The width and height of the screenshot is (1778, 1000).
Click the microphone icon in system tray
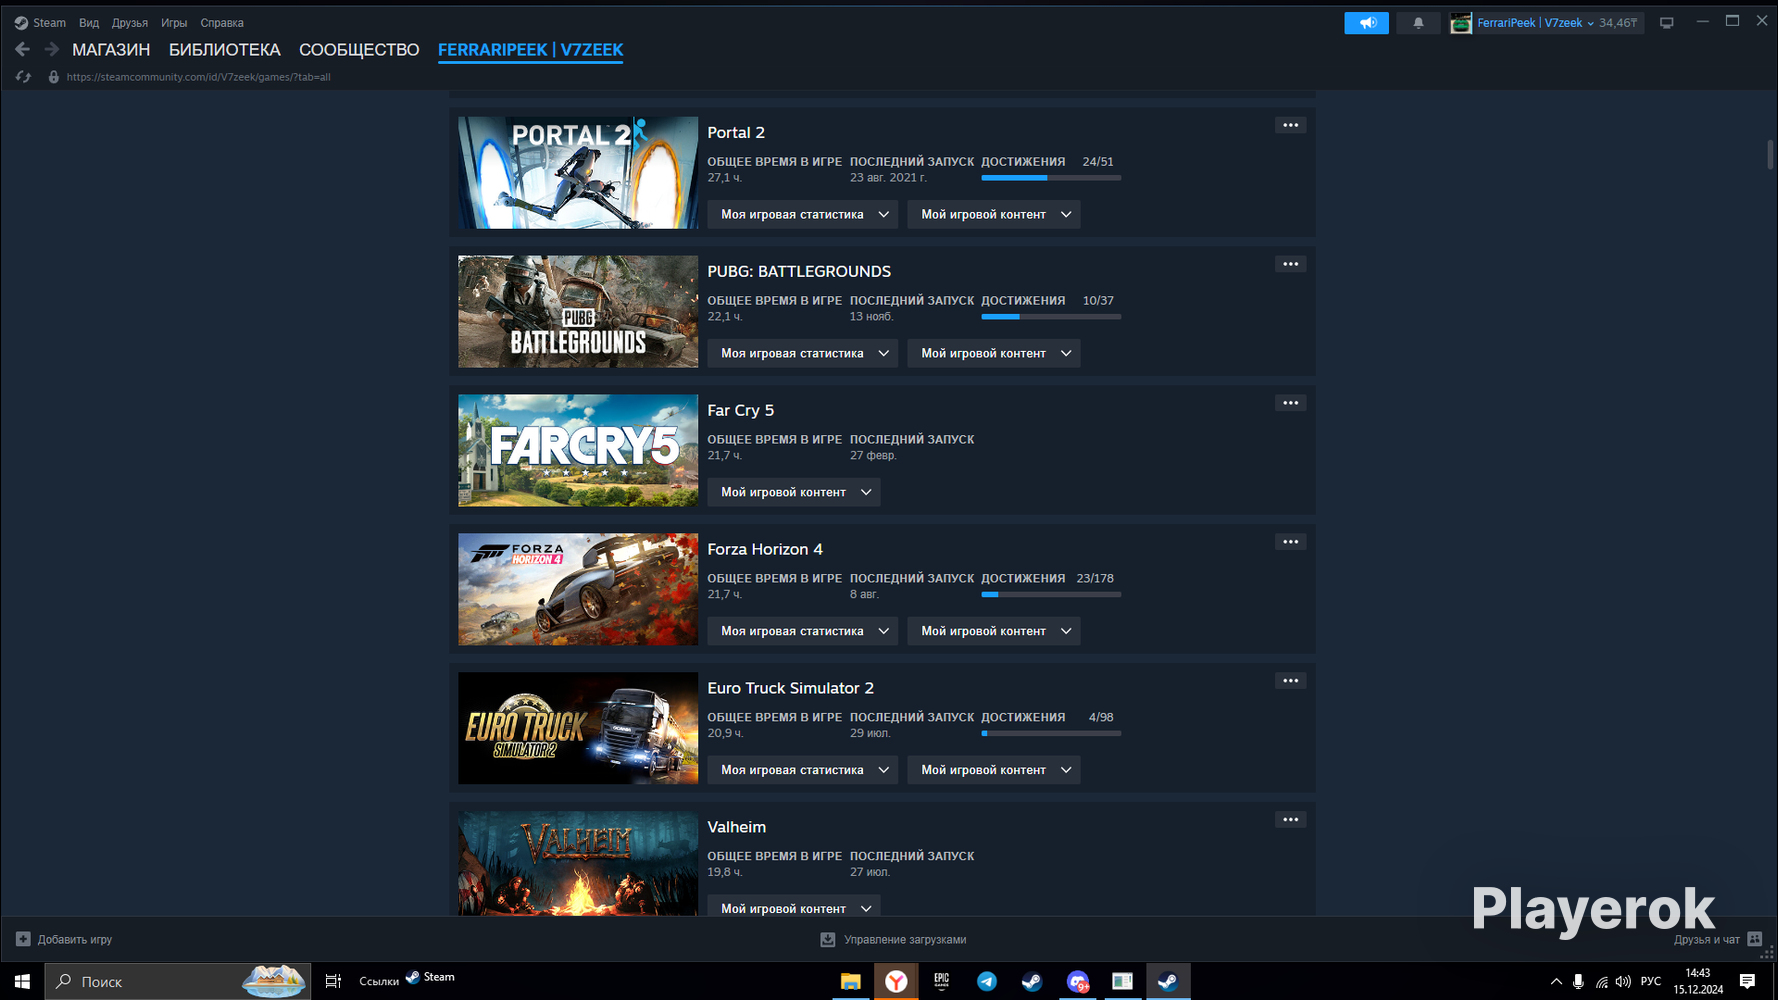click(x=1578, y=981)
